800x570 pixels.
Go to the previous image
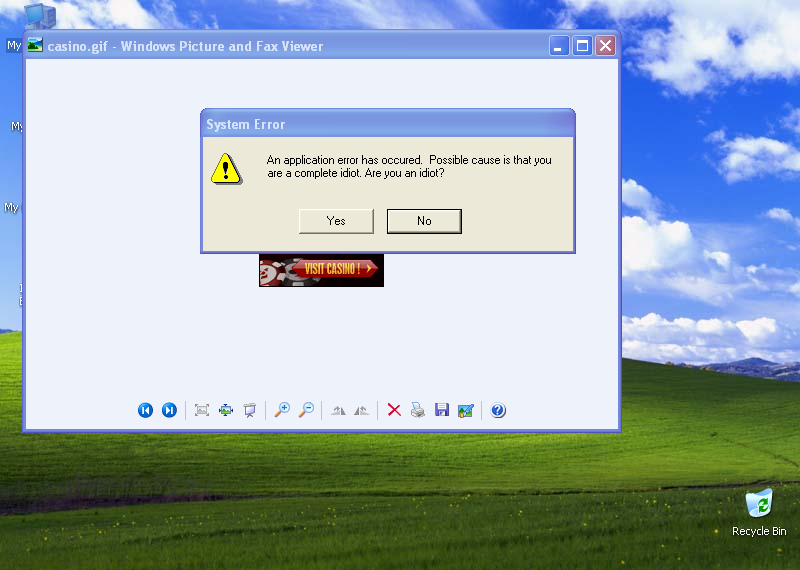pyautogui.click(x=145, y=410)
